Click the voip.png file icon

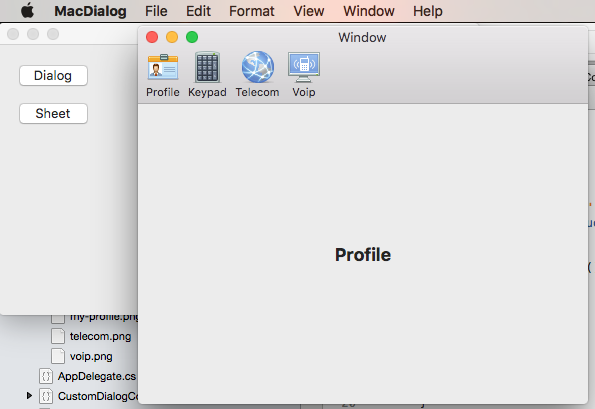pyautogui.click(x=58, y=356)
